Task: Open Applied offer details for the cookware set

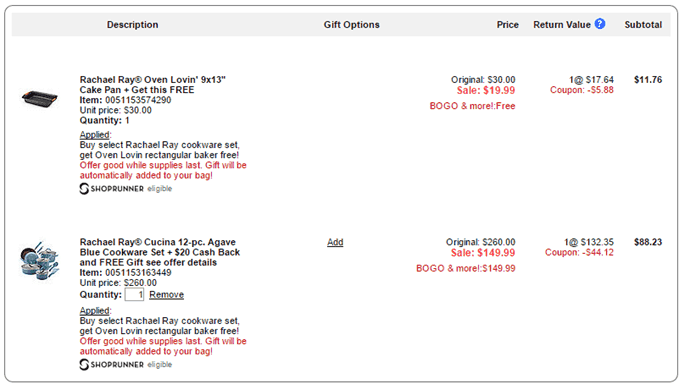Action: tap(95, 310)
